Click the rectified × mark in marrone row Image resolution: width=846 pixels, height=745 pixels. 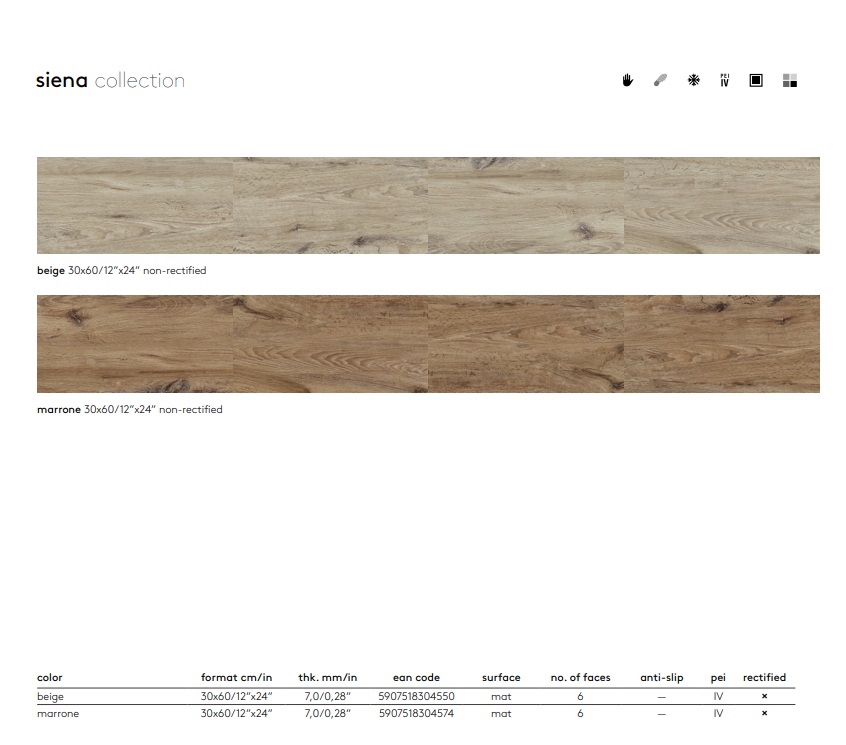(764, 714)
